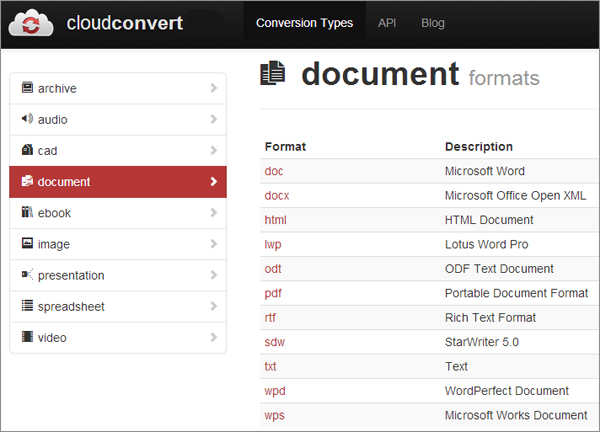Select the archive category icon

[x=27, y=88]
